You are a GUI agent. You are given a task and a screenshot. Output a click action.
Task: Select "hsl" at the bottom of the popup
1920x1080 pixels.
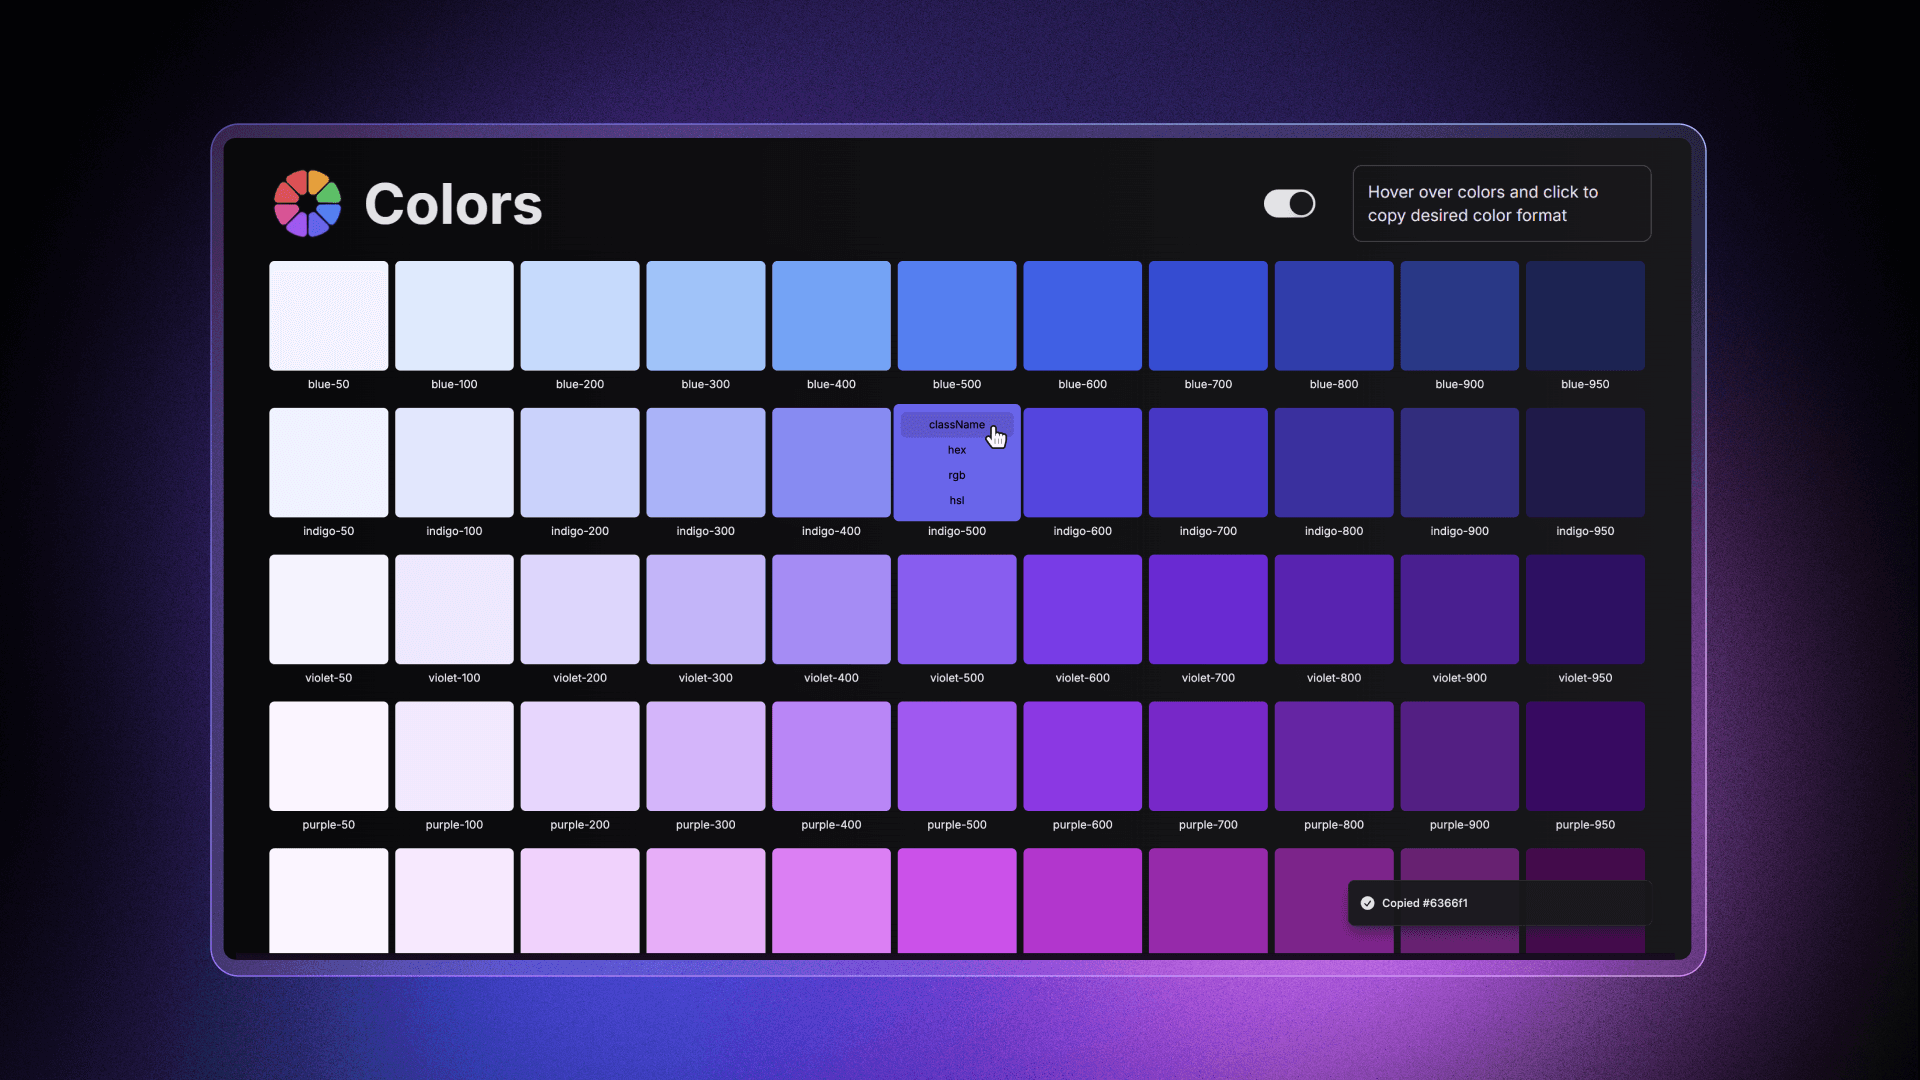[956, 500]
